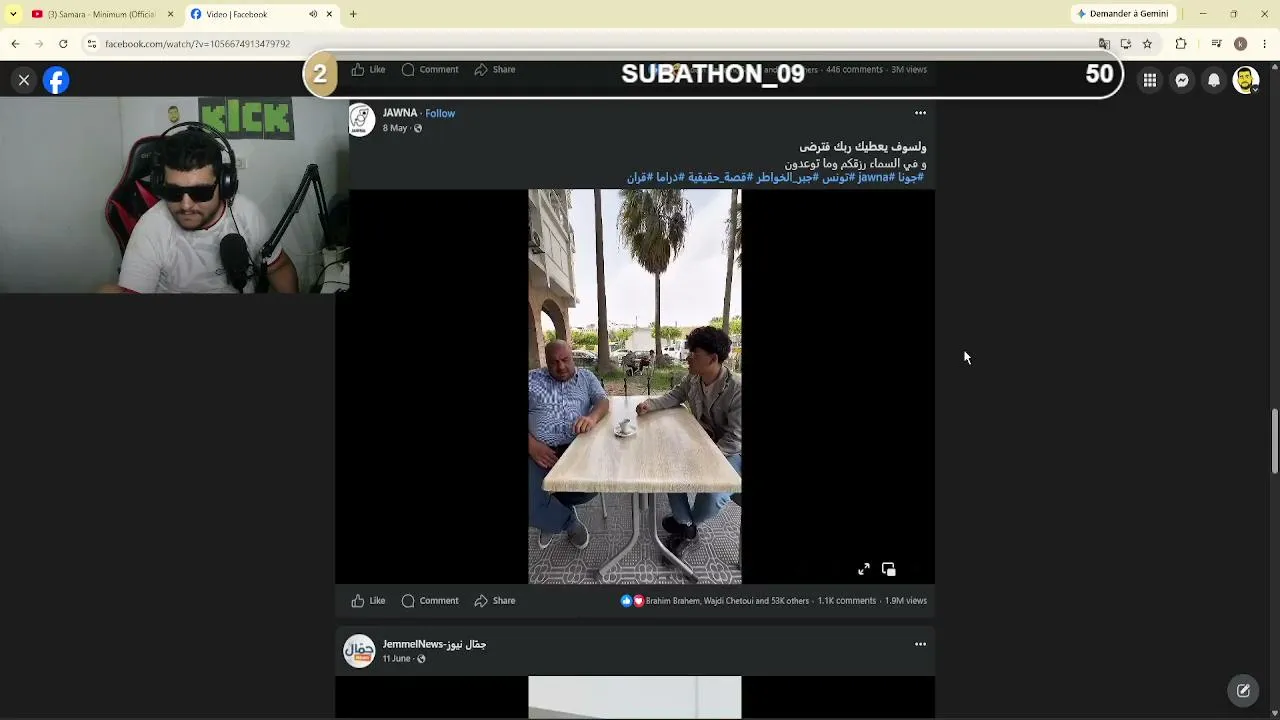Image resolution: width=1280 pixels, height=720 pixels.
Task: Comment on the JAWNA video post
Action: point(430,601)
